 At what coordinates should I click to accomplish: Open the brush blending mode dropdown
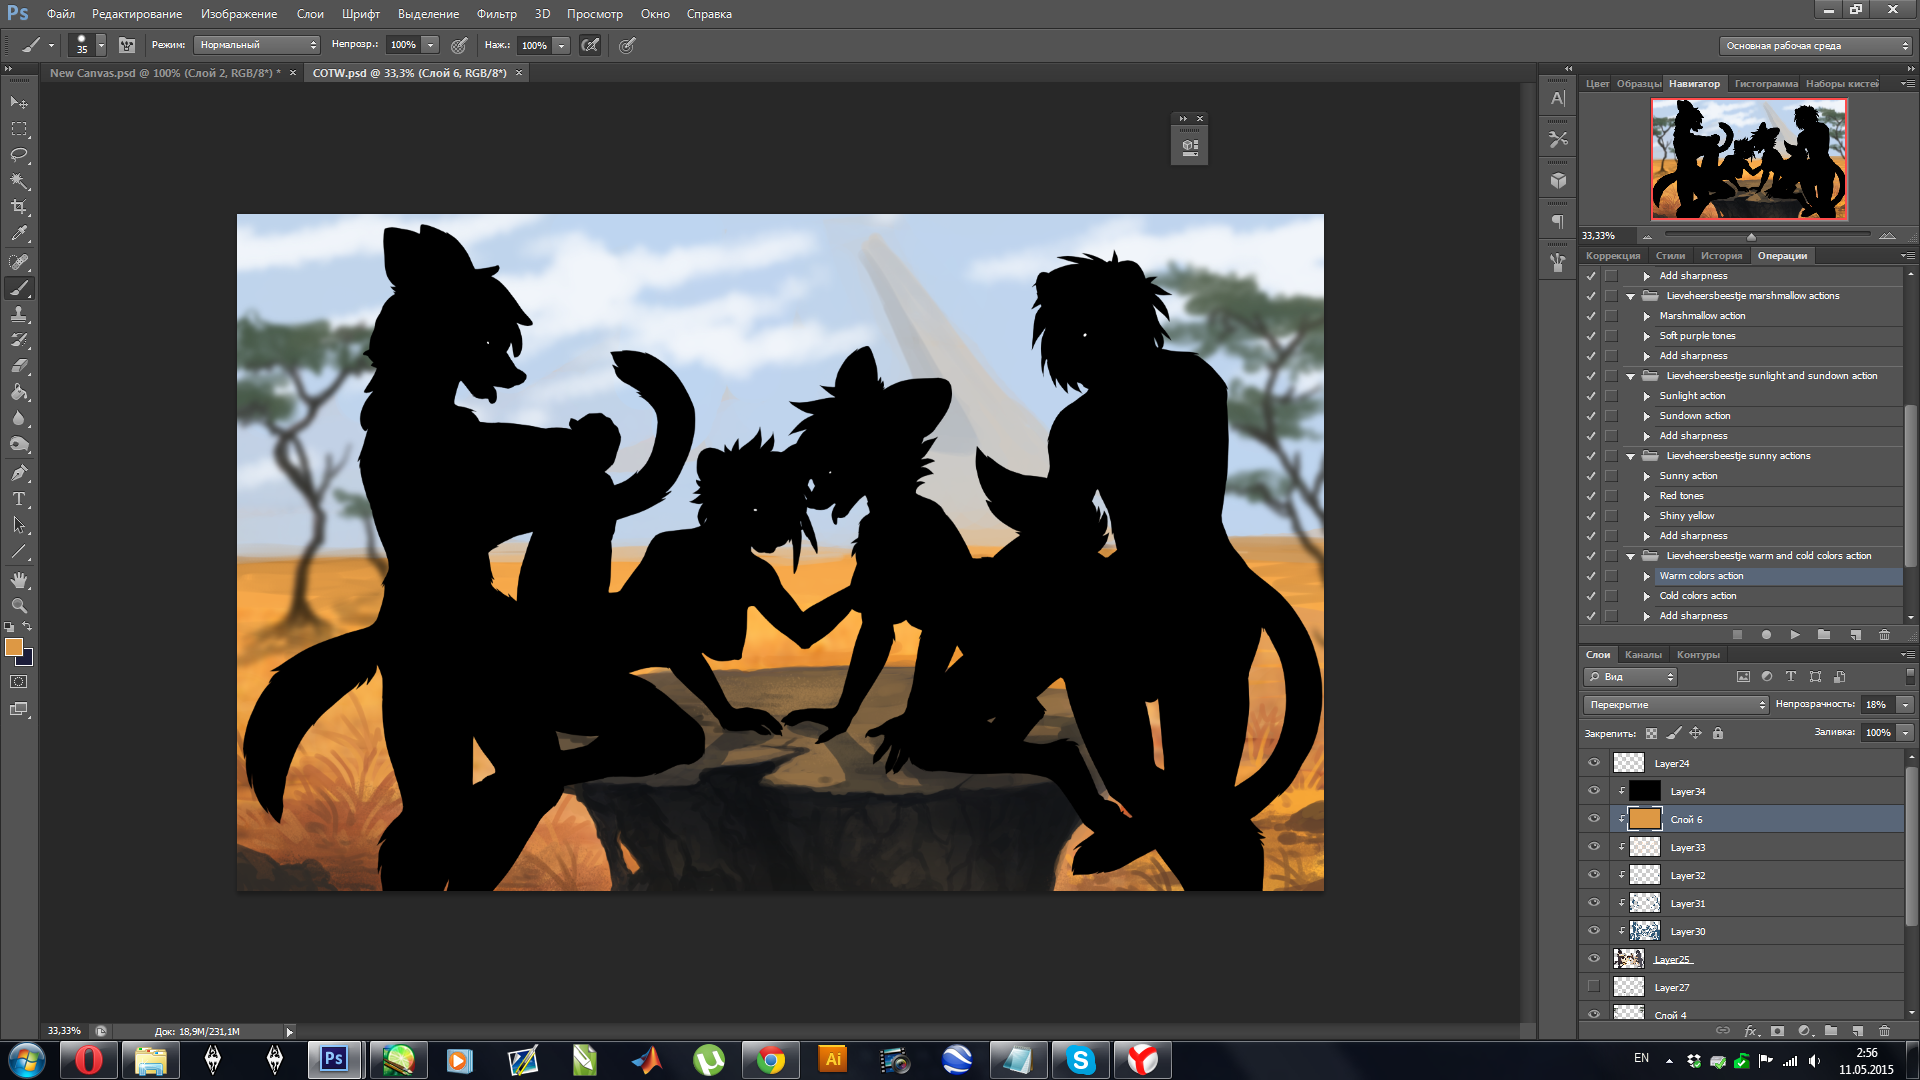[256, 45]
